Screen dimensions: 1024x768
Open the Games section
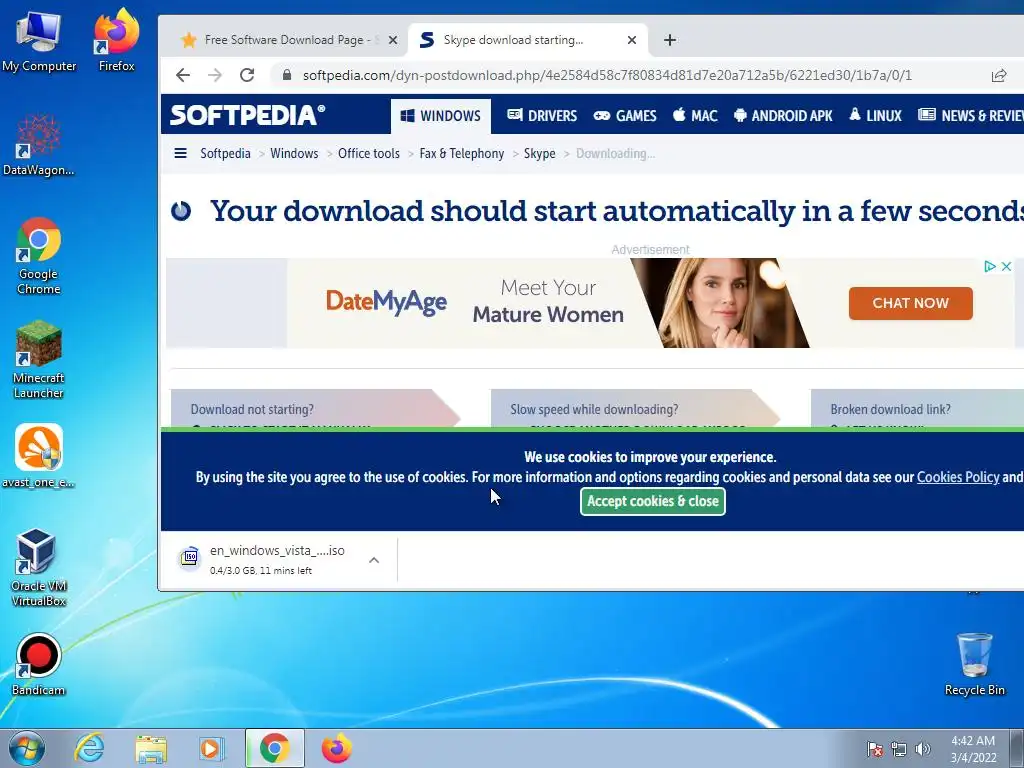625,116
